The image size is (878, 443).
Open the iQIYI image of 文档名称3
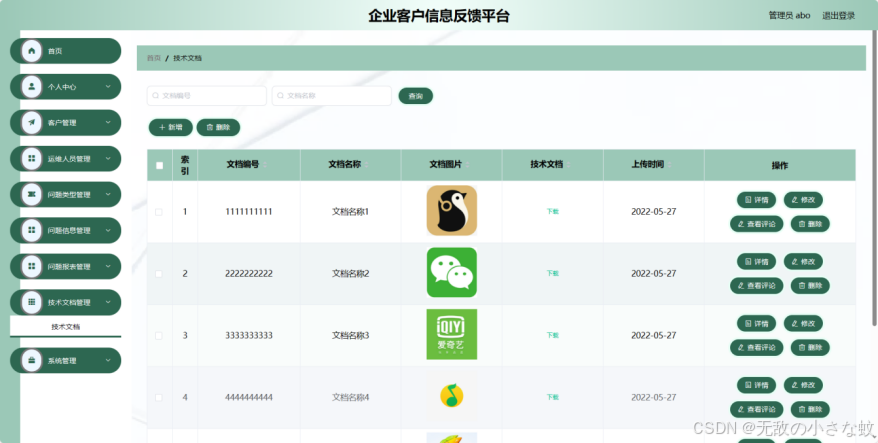tap(451, 334)
